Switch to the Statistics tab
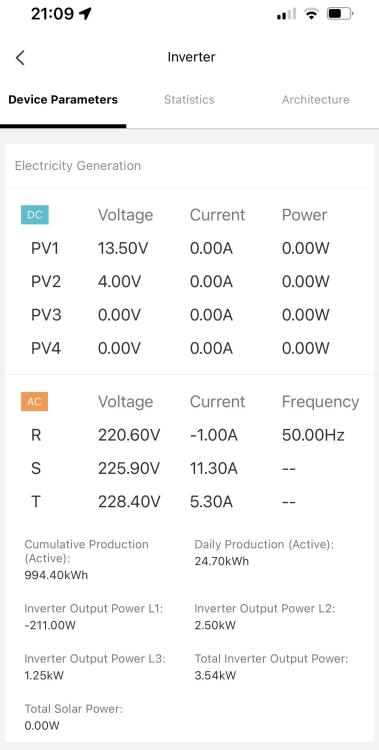Viewport: 379px width, 750px height. pyautogui.click(x=189, y=99)
